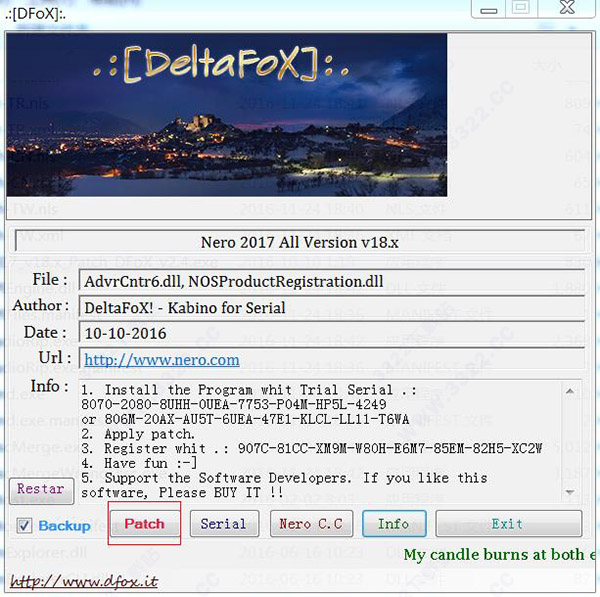Click the Restar button
Image resolution: width=600 pixels, height=597 pixels.
(41, 490)
